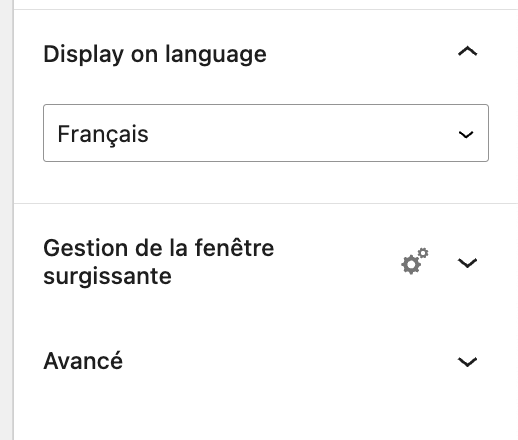
Task: Select the Display on language panel title
Action: (x=155, y=54)
